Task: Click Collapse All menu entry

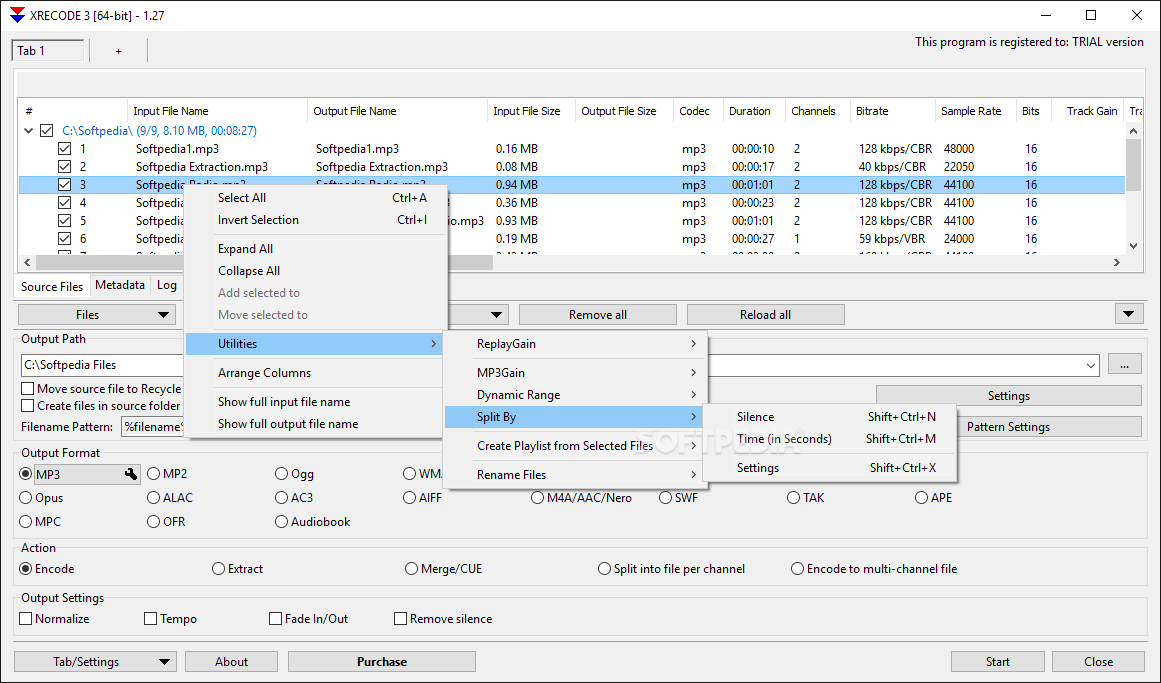Action: point(316,271)
